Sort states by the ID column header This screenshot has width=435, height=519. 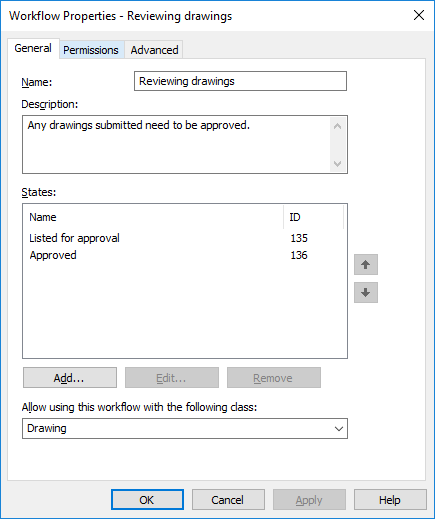[x=313, y=217]
